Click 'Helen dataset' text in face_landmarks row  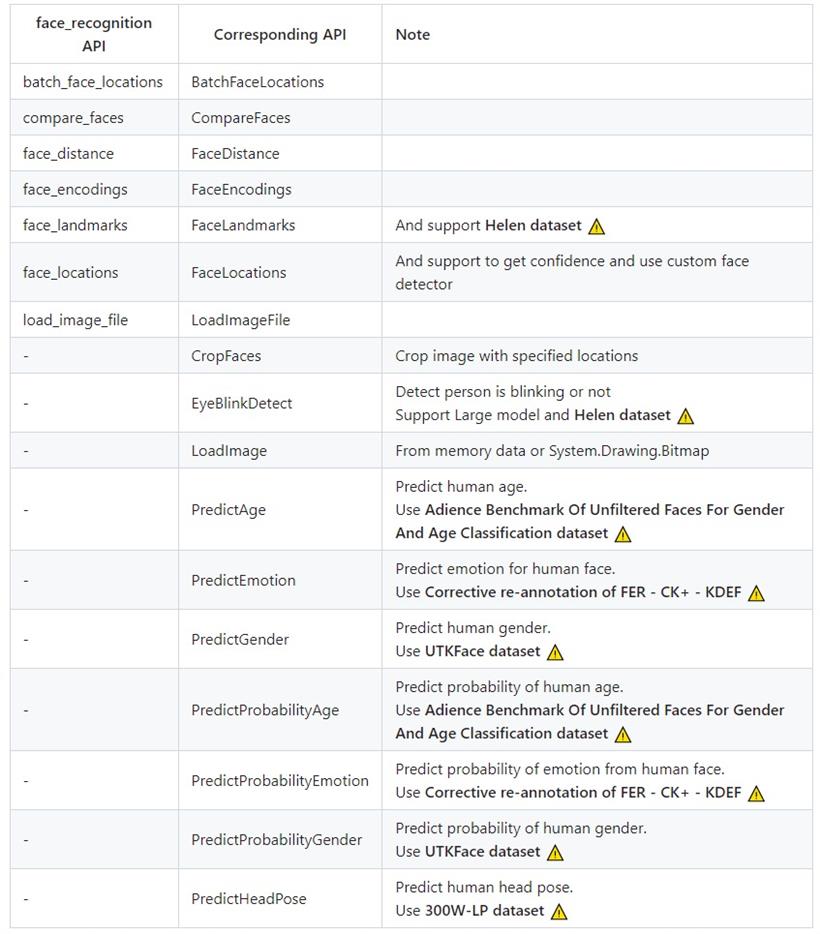tap(533, 225)
